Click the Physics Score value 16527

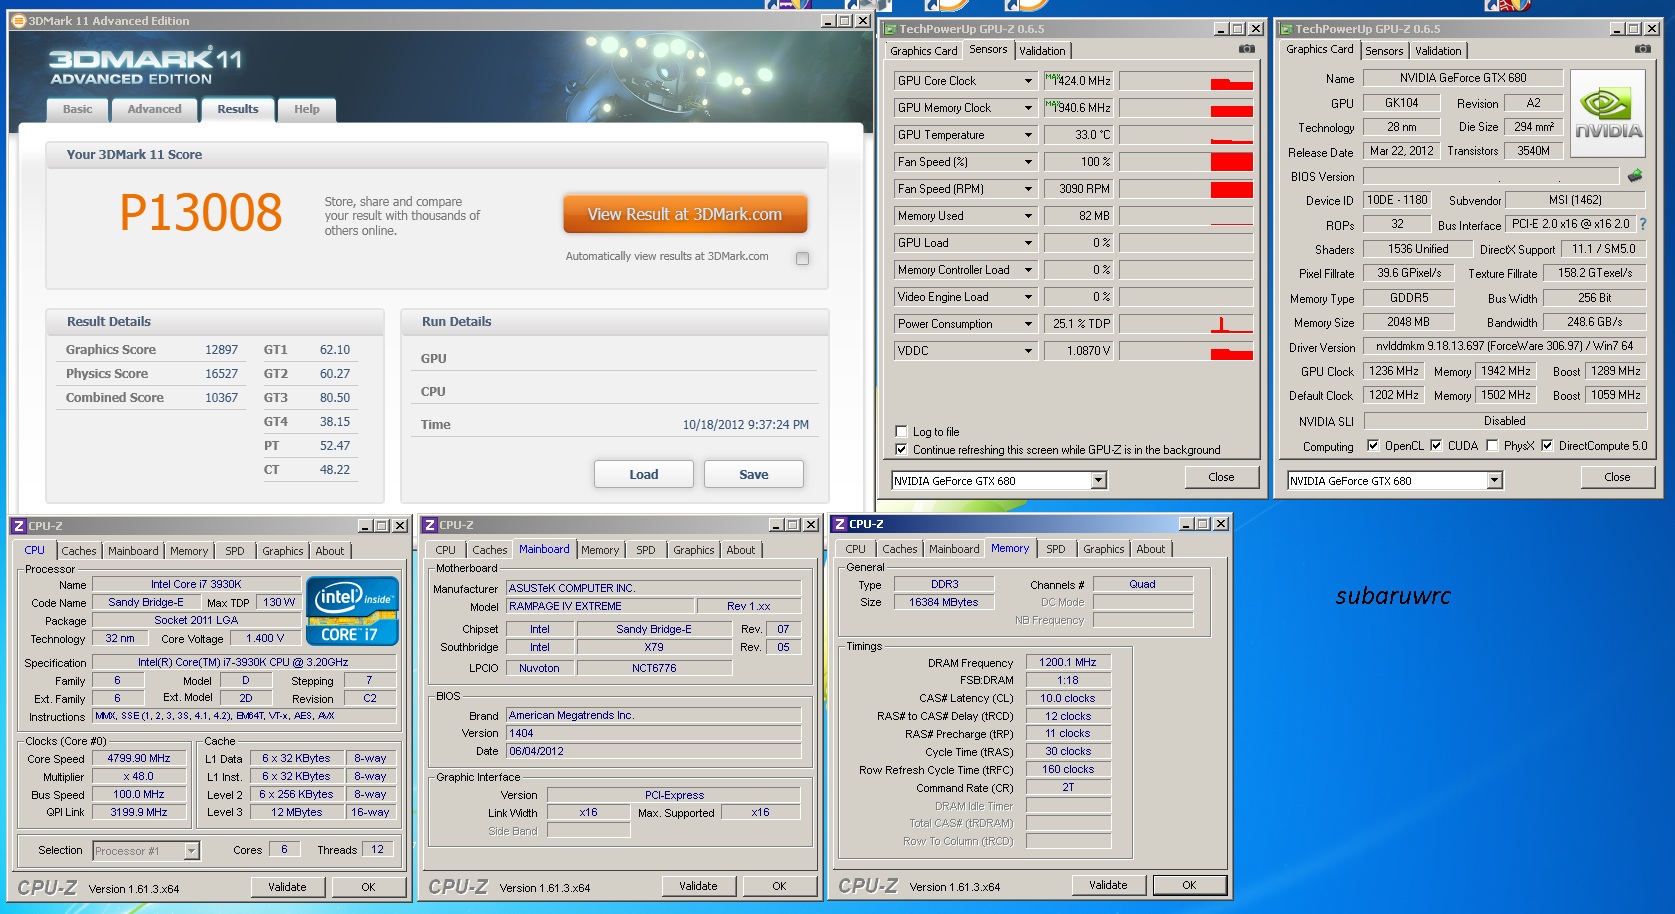tap(221, 374)
